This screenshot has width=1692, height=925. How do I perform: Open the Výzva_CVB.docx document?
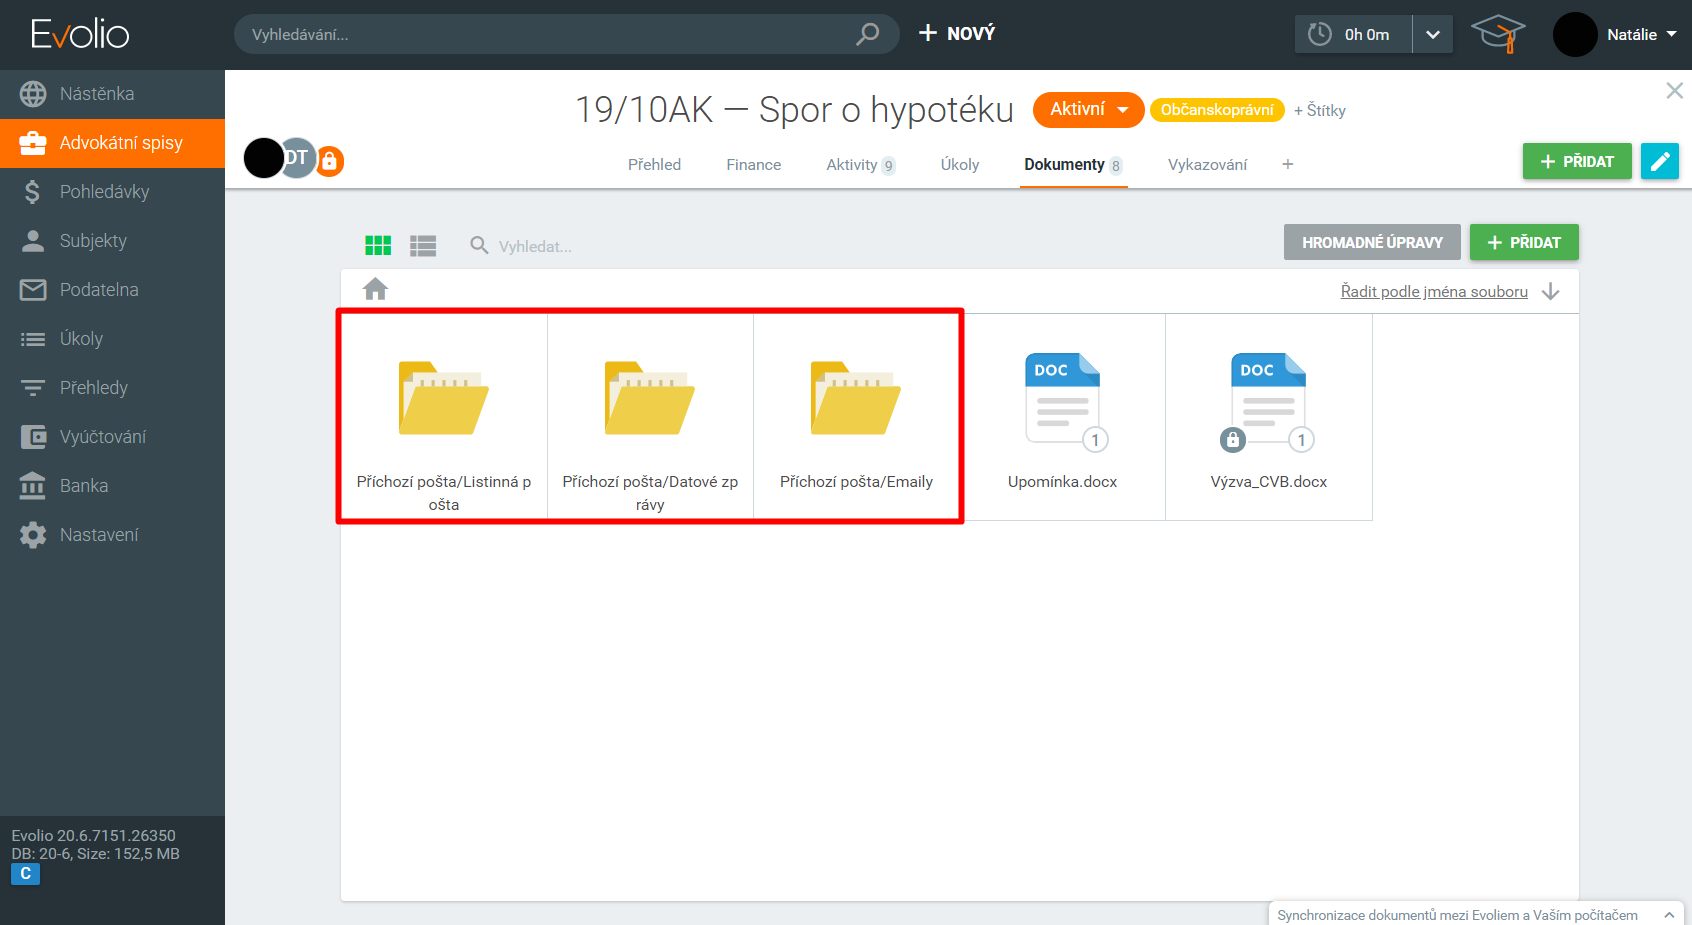pos(1269,418)
